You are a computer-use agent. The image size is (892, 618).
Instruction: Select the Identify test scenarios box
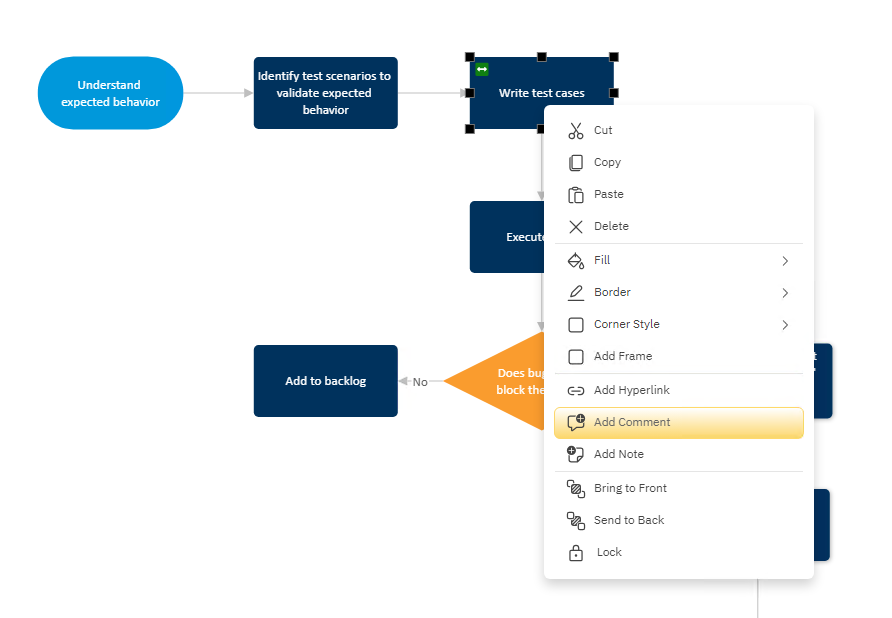tap(325, 93)
